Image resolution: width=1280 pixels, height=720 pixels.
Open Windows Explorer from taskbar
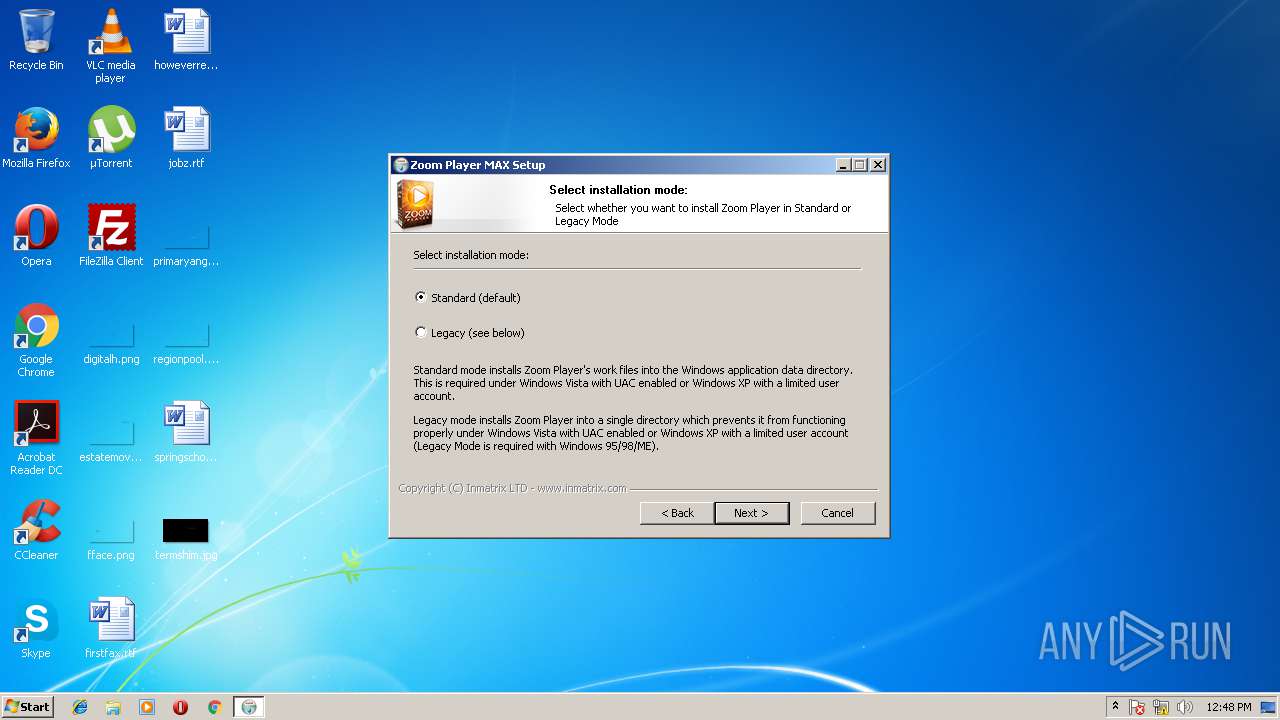[x=113, y=707]
